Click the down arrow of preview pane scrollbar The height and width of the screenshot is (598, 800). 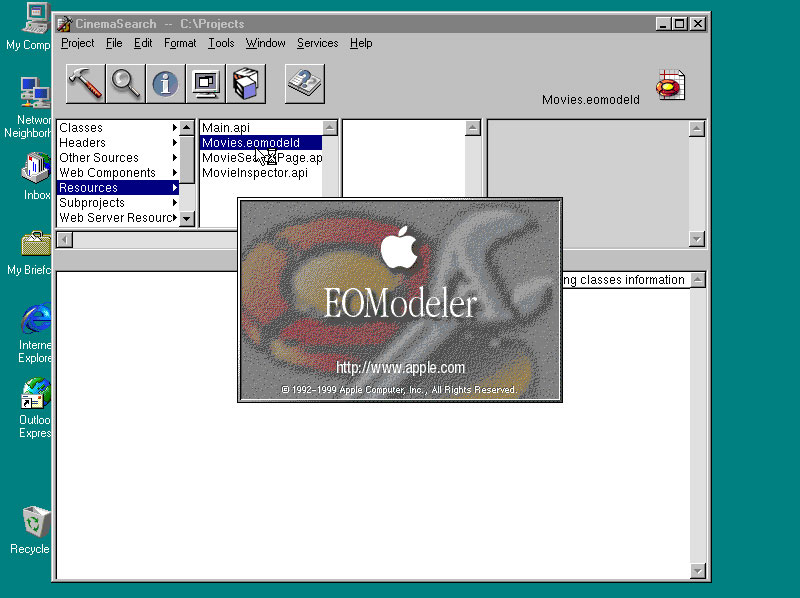(697, 239)
